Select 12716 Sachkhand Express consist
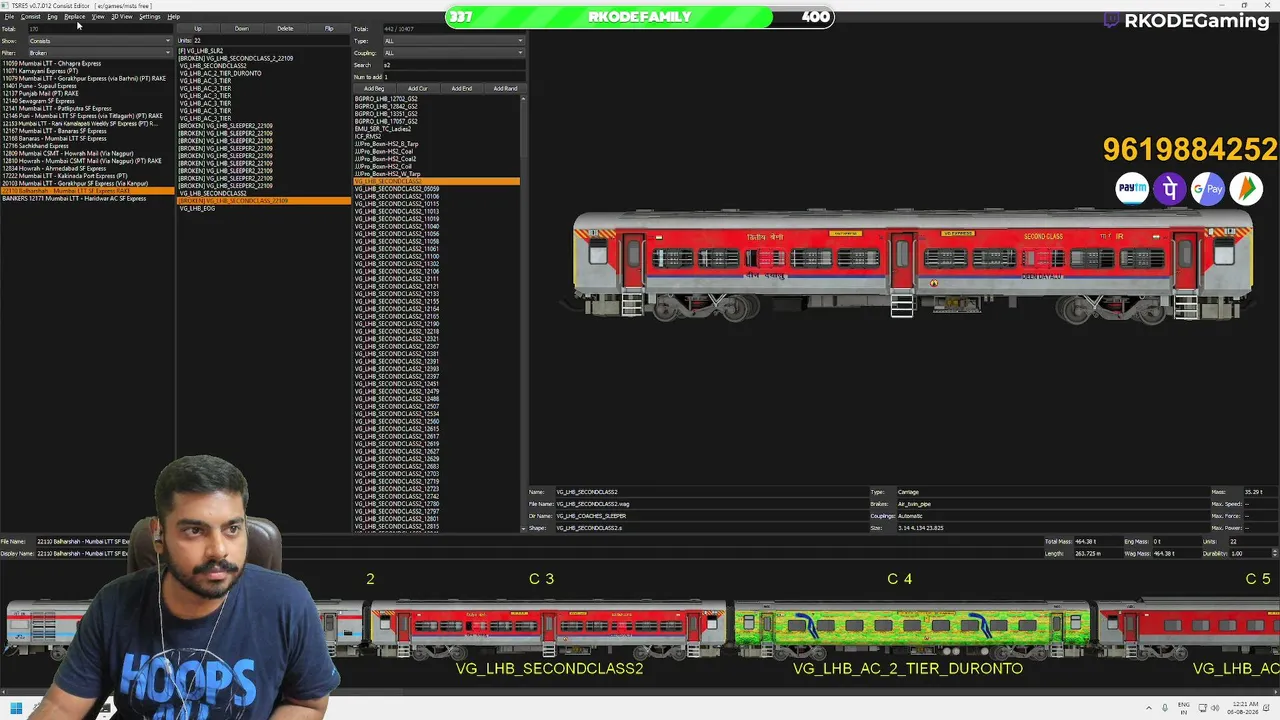Screen dimensions: 1280x720 tap(35, 146)
